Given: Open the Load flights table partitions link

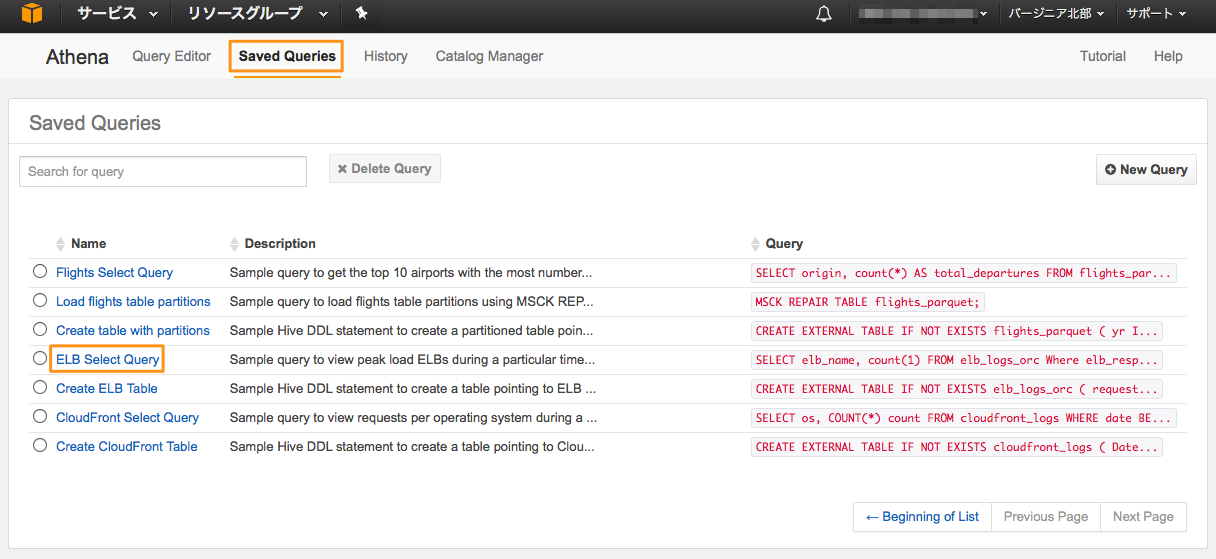Looking at the screenshot, I should [133, 301].
